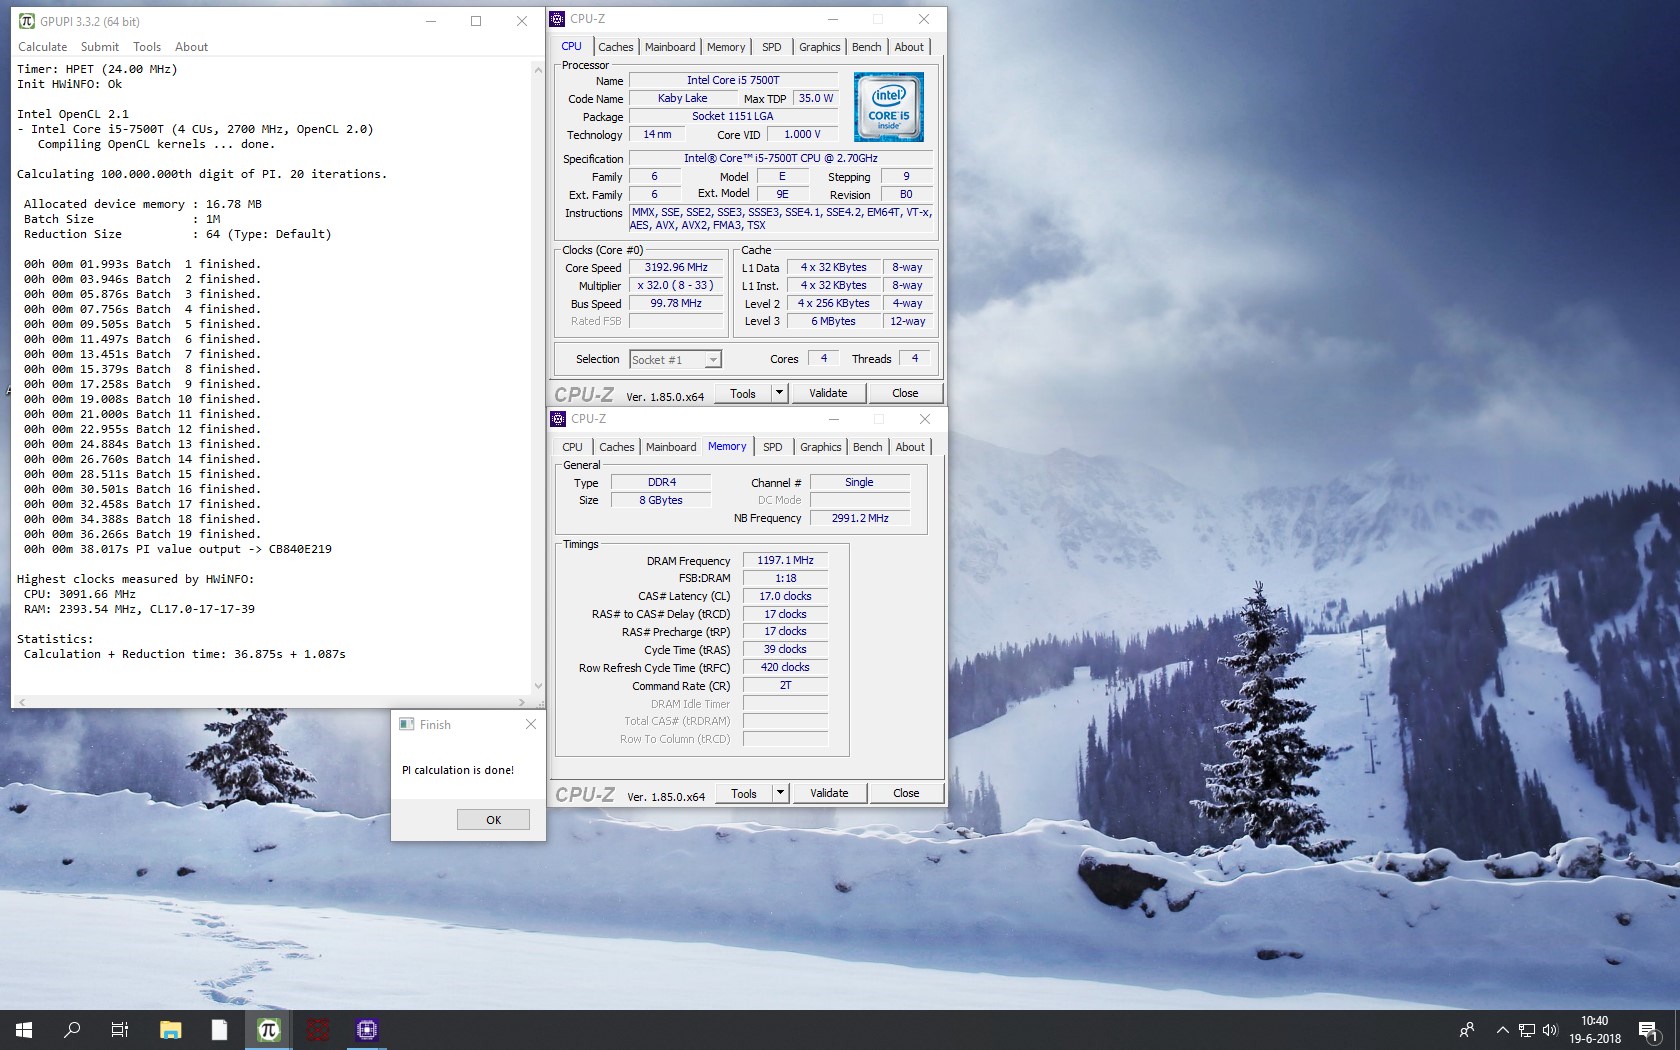Viewport: 1680px width, 1050px height.
Task: Select GPUPI pi icon on taskbar
Action: (x=268, y=1029)
